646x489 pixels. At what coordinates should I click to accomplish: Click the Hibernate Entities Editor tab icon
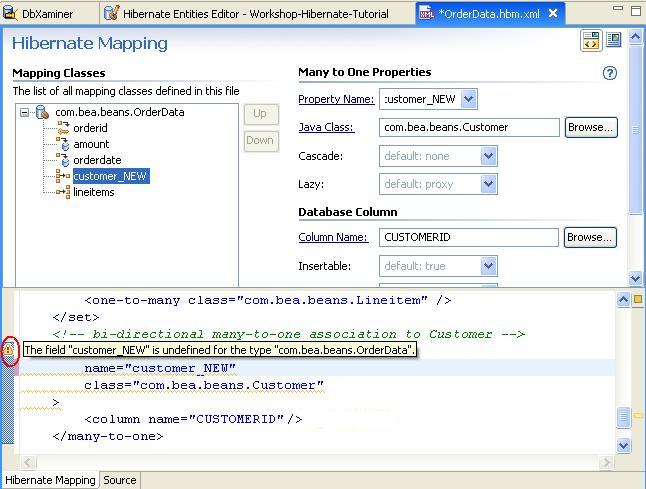click(111, 13)
